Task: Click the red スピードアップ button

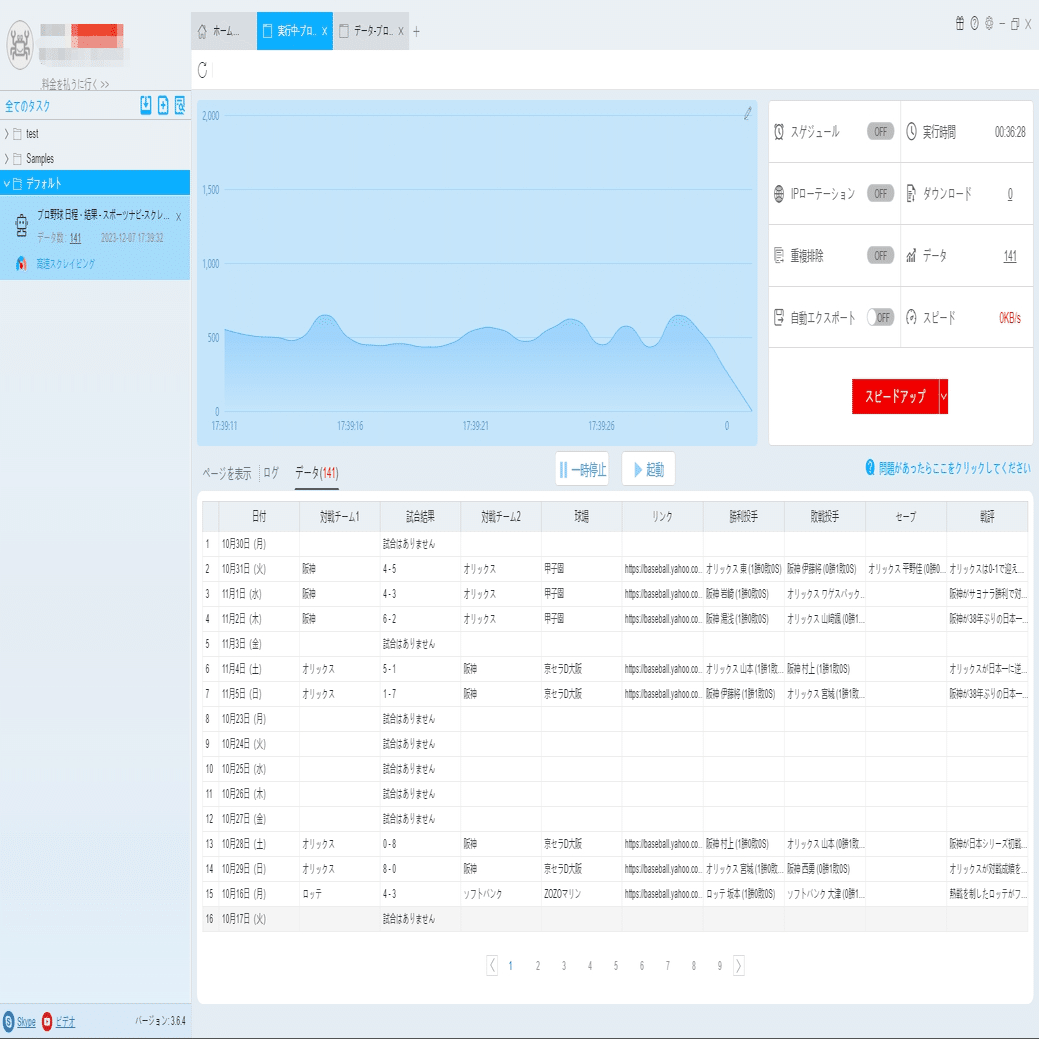Action: 895,396
